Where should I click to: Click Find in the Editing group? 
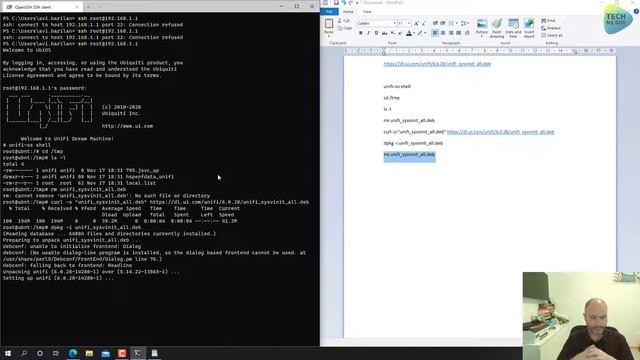pos(549,20)
